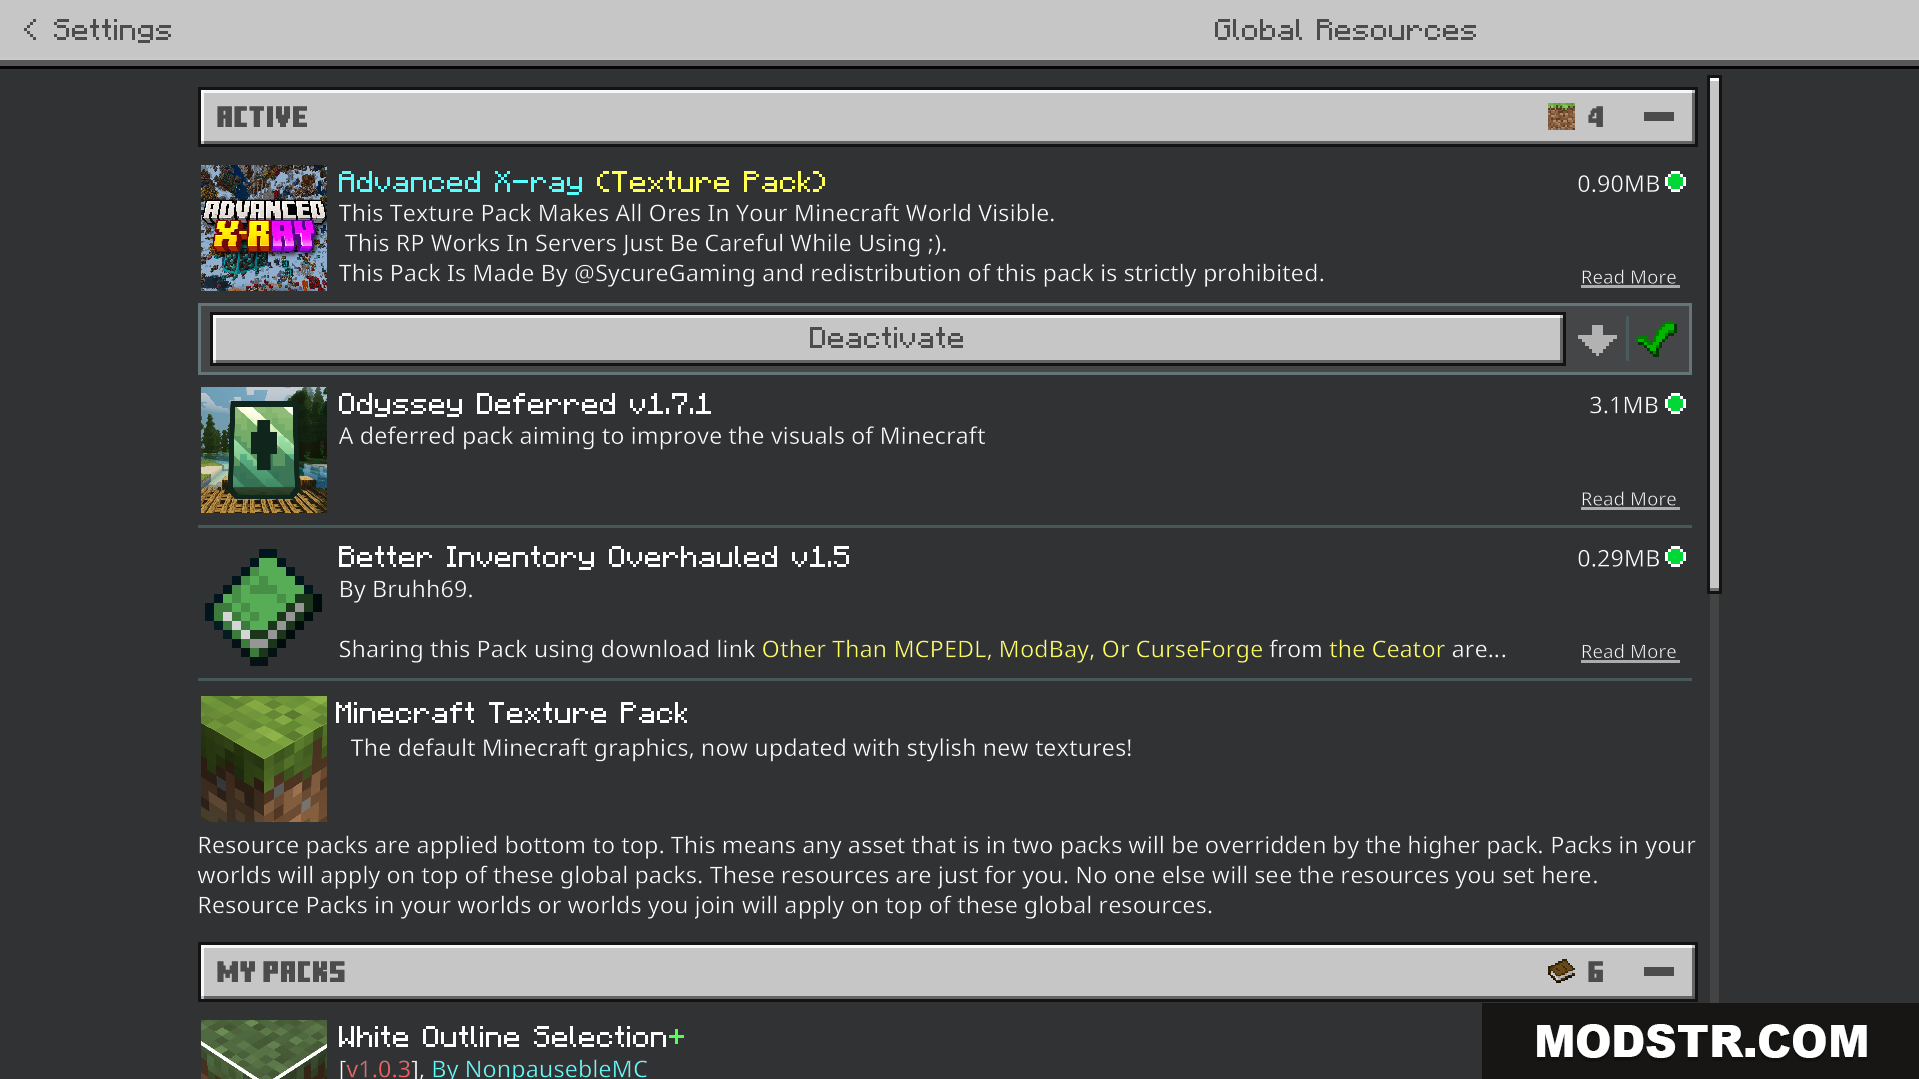Select Better Inventory Overhauled v1.5 title
The image size is (1919, 1079).
[x=594, y=557]
